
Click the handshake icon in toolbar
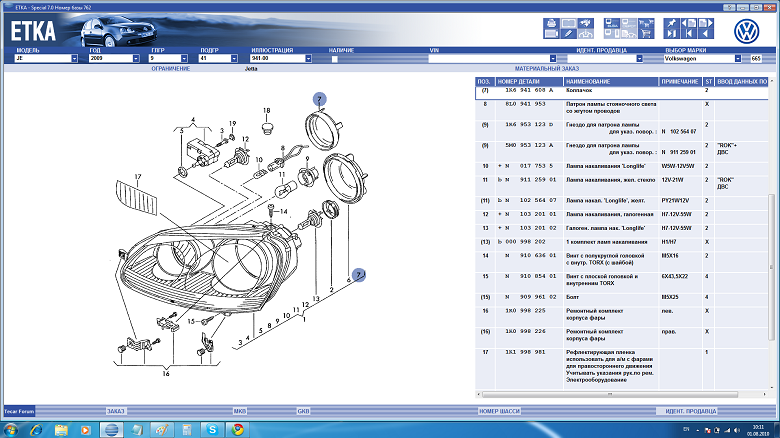click(x=585, y=23)
